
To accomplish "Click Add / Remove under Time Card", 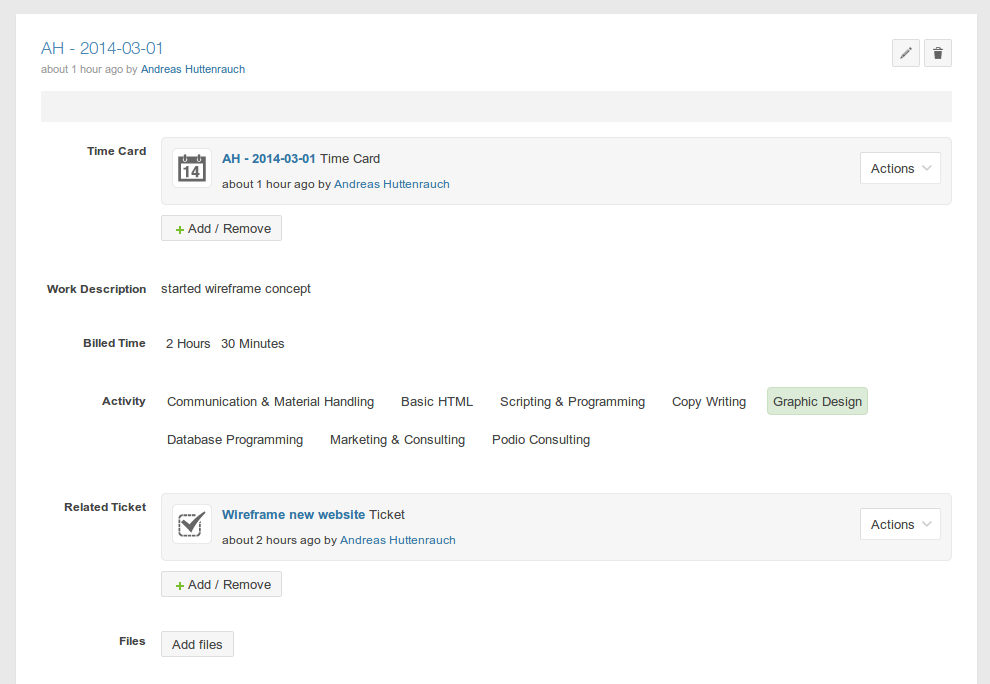I will click(221, 229).
